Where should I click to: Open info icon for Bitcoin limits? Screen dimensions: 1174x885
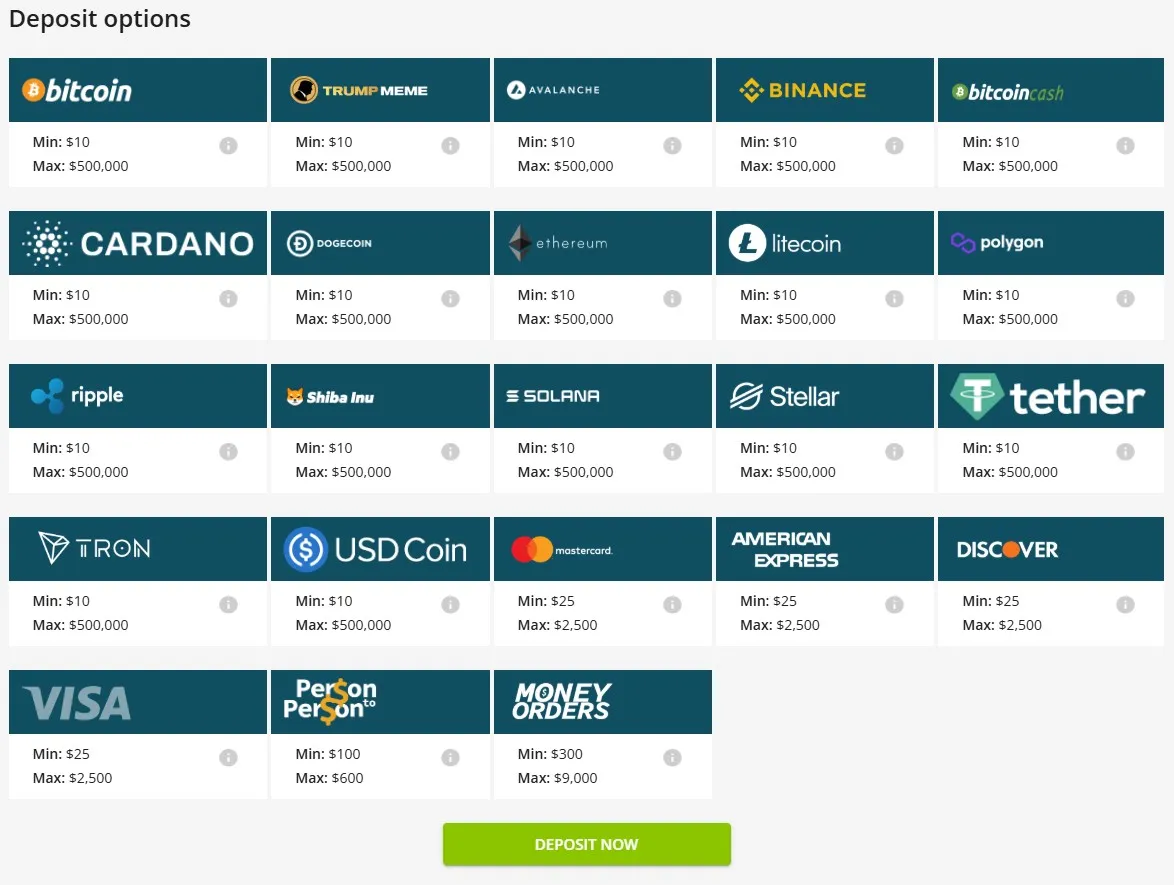click(228, 145)
